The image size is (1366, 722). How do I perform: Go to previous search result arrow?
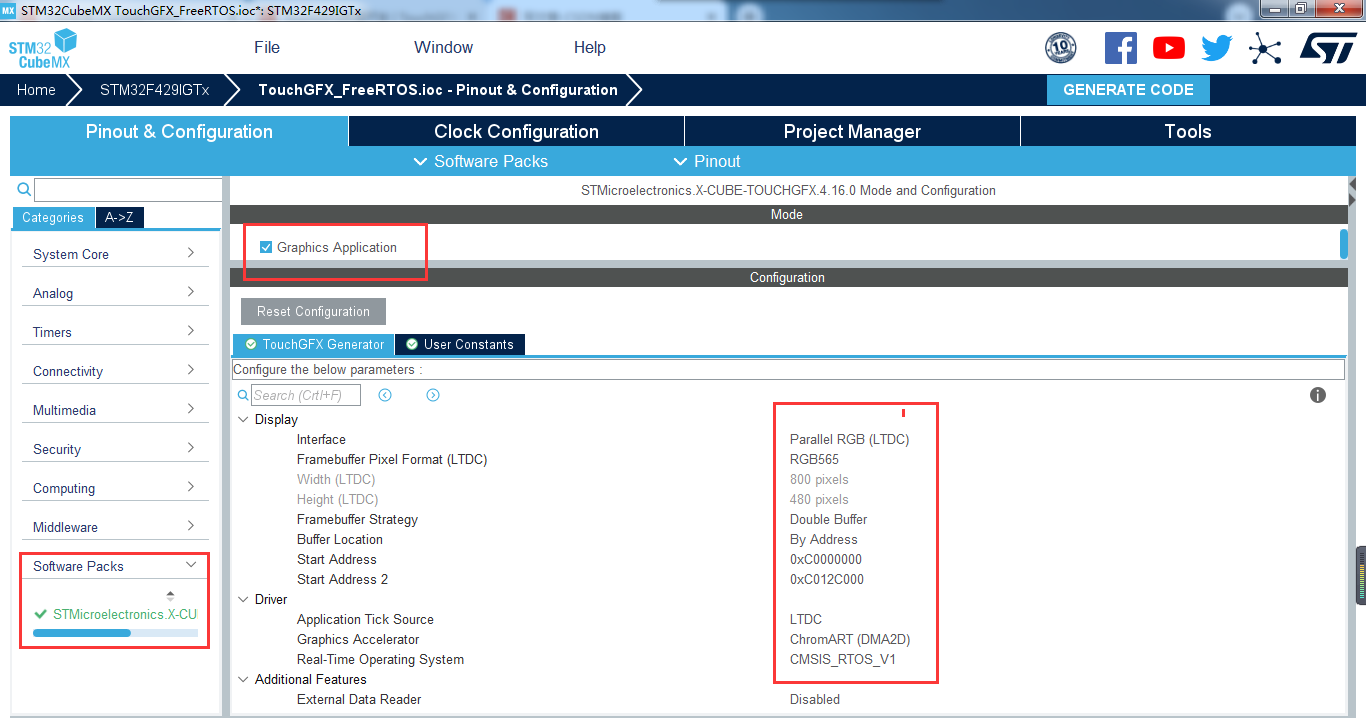pyautogui.click(x=385, y=395)
